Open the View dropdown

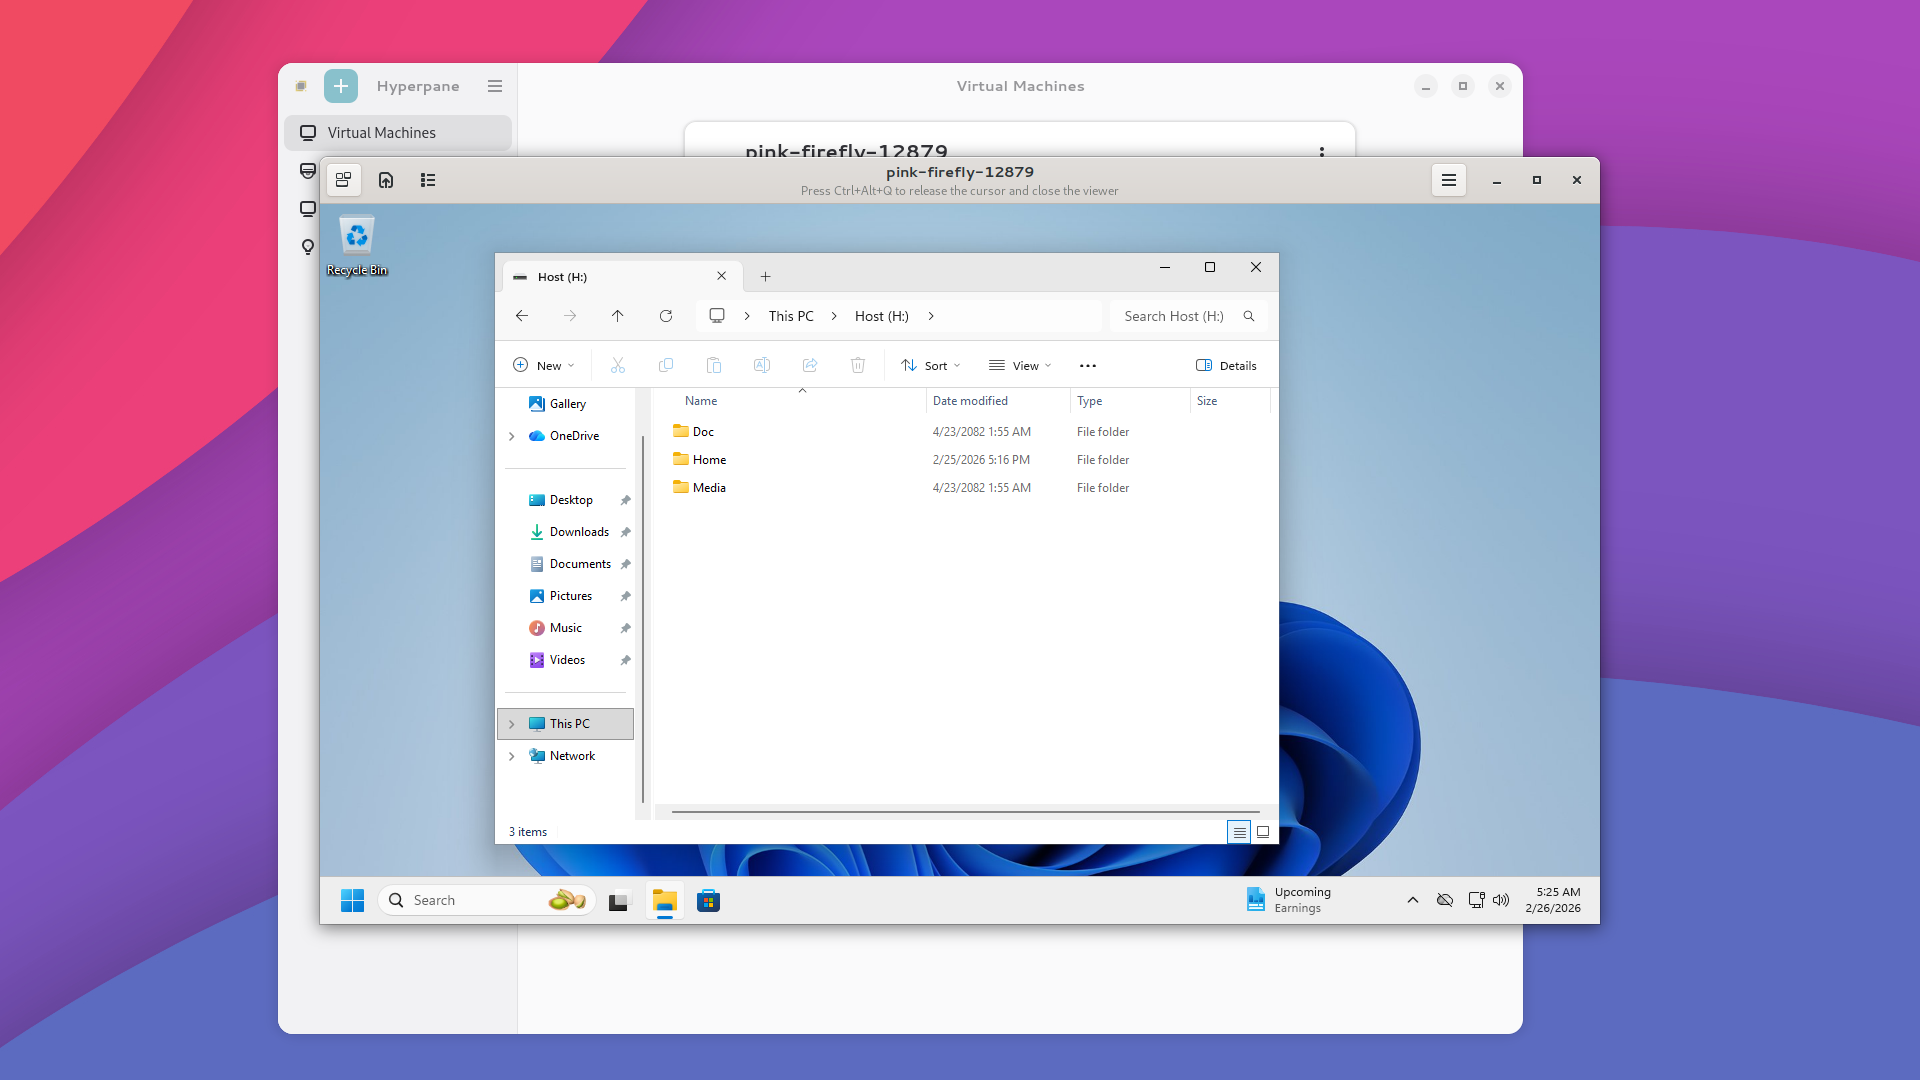coord(1020,365)
